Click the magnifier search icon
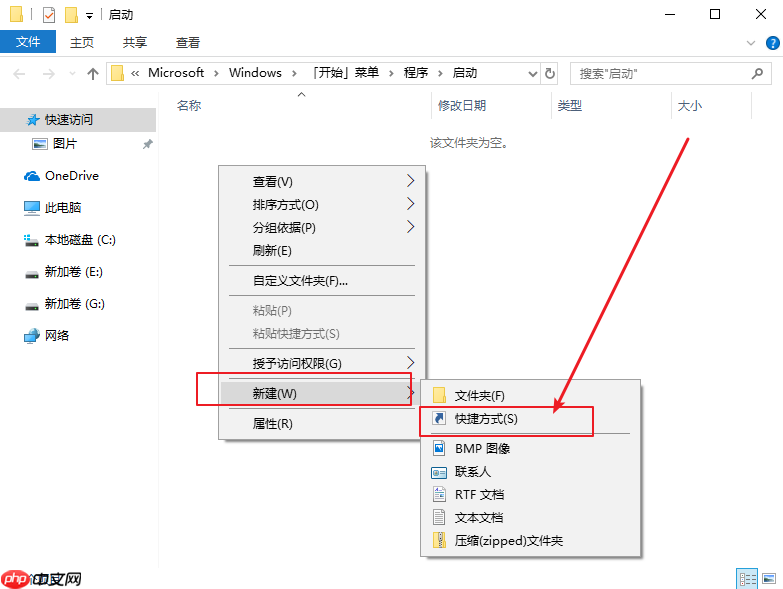Viewport: 783px width, 589px height. (758, 74)
